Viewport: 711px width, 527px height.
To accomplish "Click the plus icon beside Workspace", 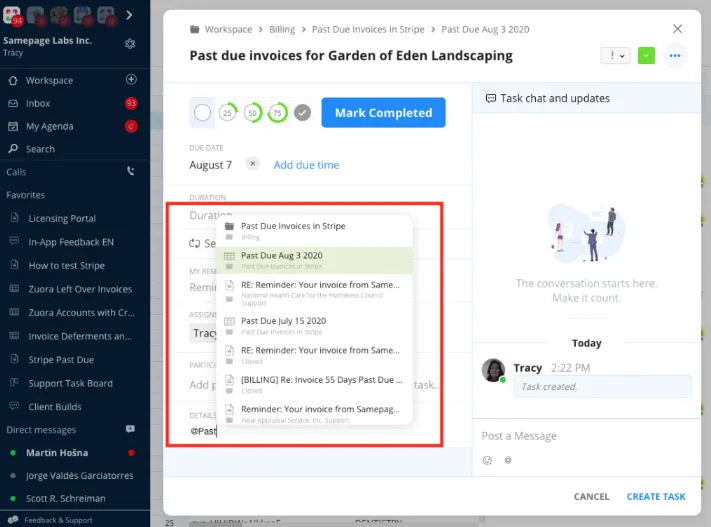I will [x=131, y=79].
